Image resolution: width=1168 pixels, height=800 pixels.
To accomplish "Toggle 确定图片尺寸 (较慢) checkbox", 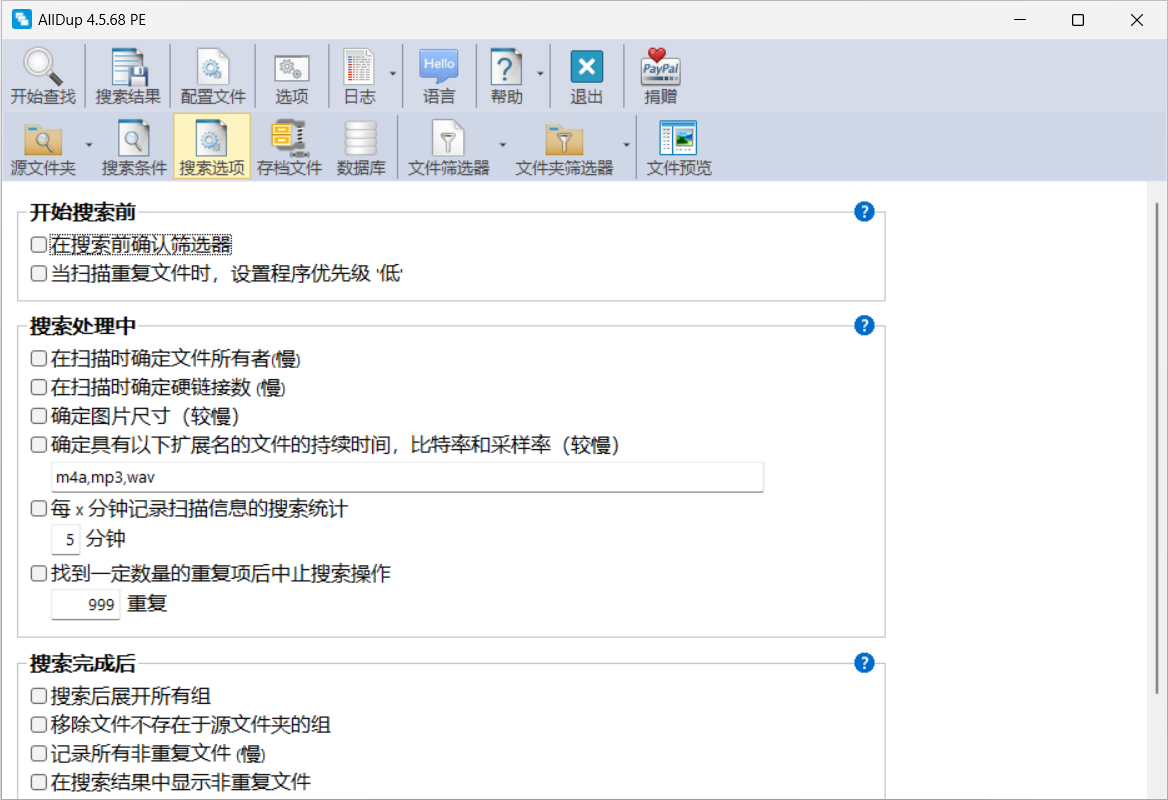I will click(x=39, y=415).
